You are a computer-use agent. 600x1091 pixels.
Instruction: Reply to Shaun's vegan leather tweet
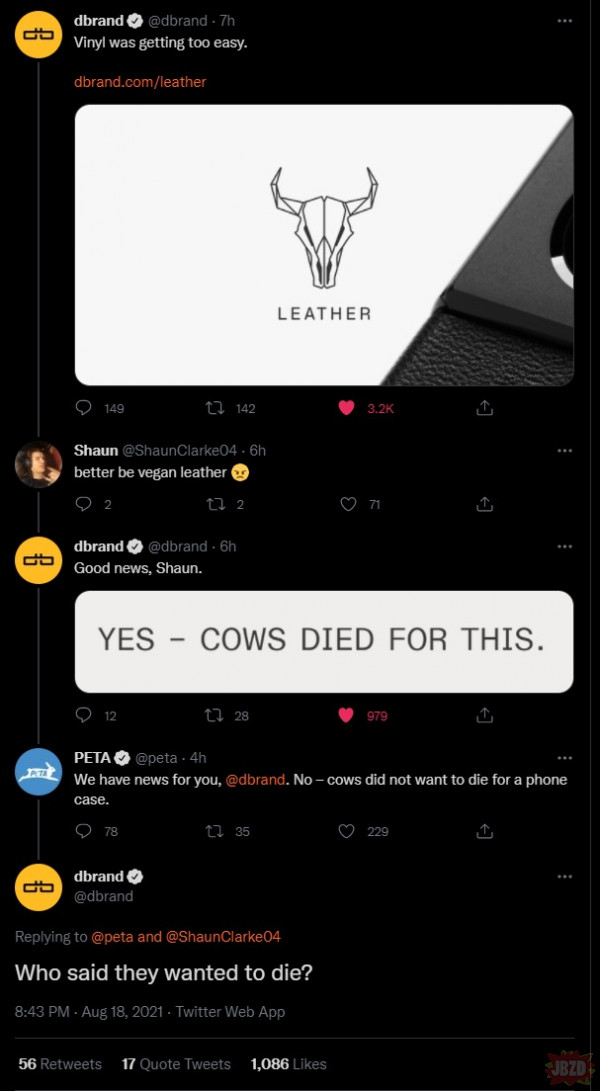coord(84,505)
